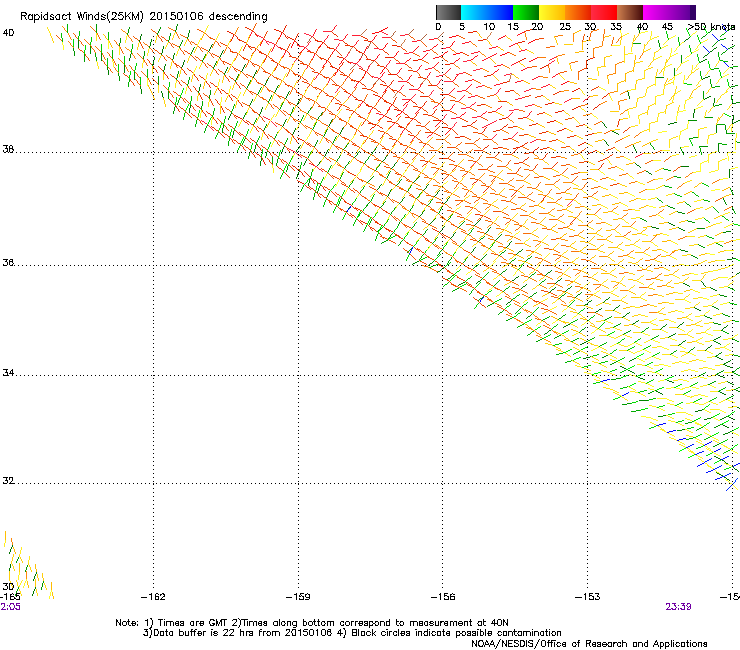Click the yellow 20-25 knots legend segment
The width and height of the screenshot is (740, 650).
(x=552, y=12)
